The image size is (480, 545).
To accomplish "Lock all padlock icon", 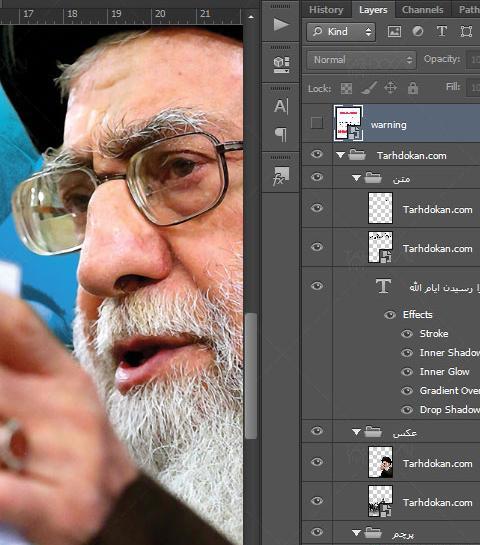I will [413, 88].
